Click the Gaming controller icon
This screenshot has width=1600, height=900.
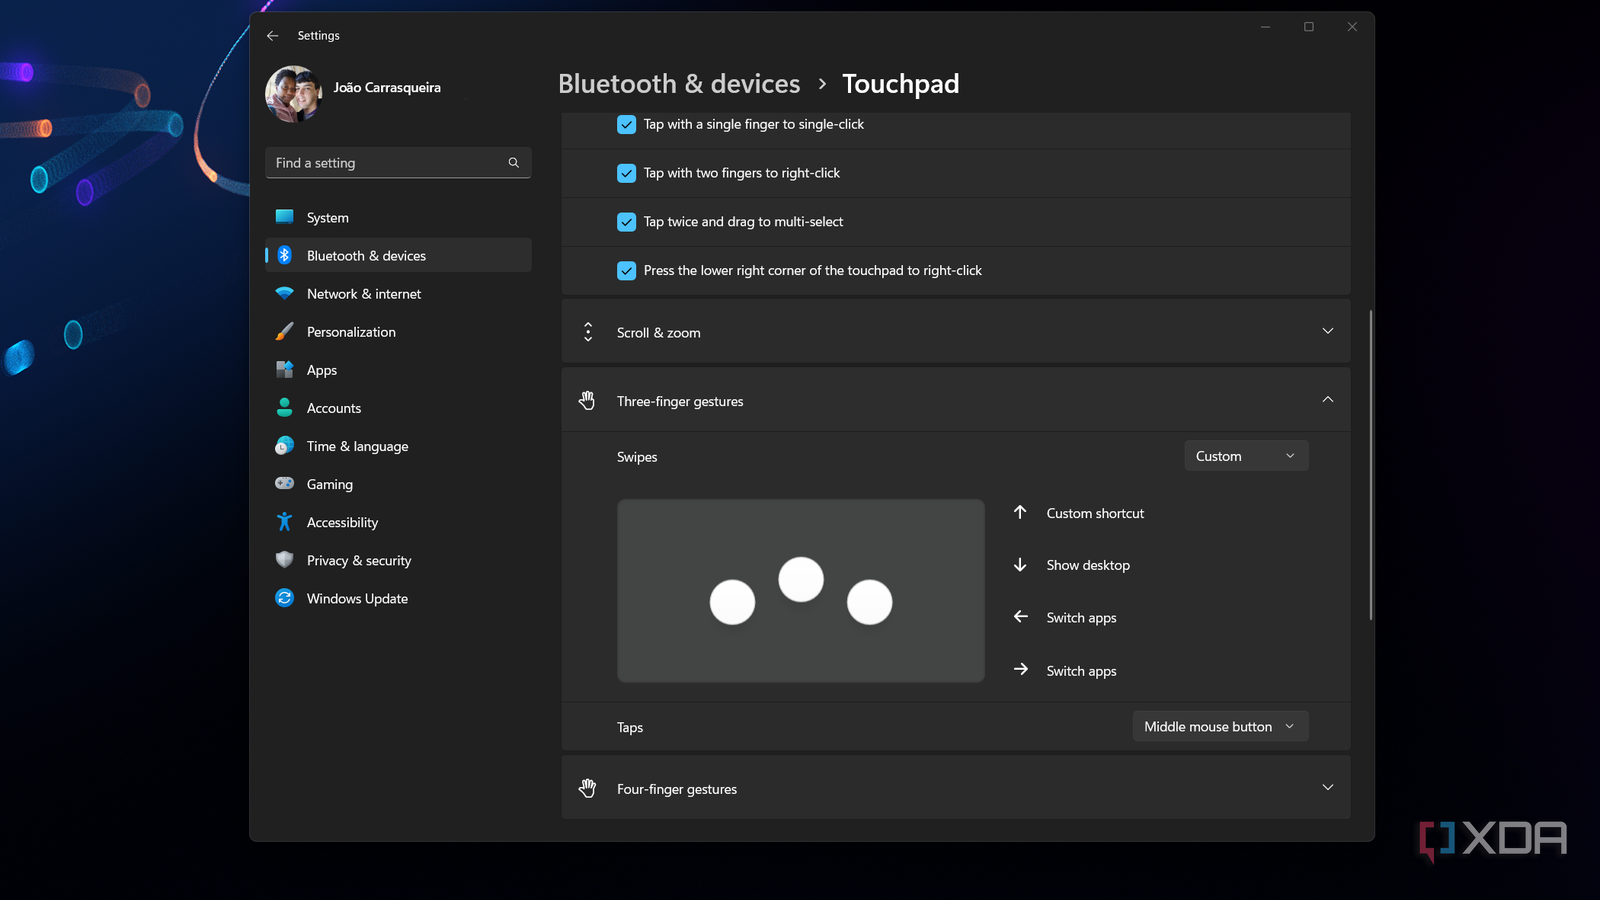(x=285, y=484)
